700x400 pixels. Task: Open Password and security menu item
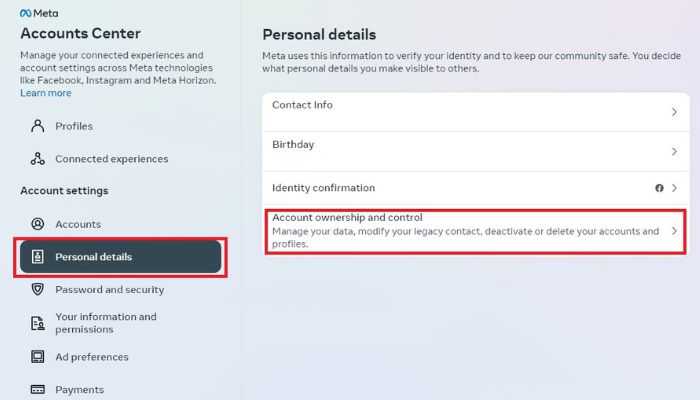(109, 290)
